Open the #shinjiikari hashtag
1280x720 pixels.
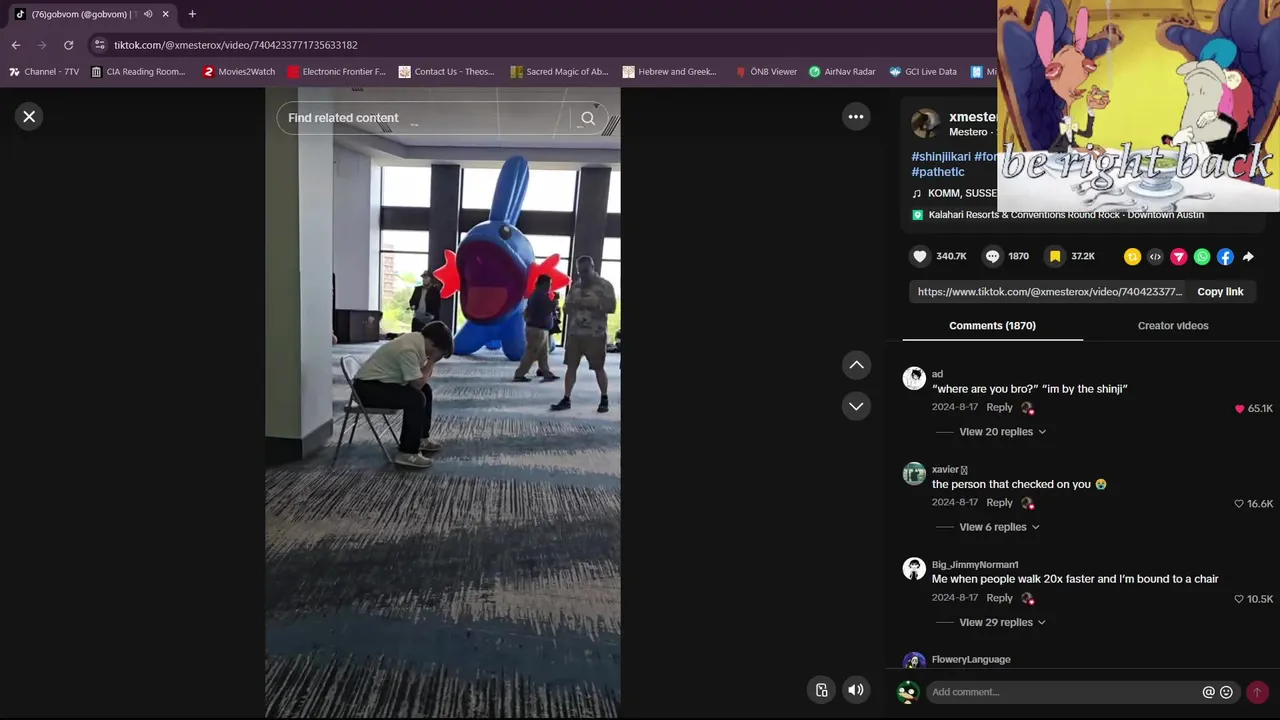(941, 157)
